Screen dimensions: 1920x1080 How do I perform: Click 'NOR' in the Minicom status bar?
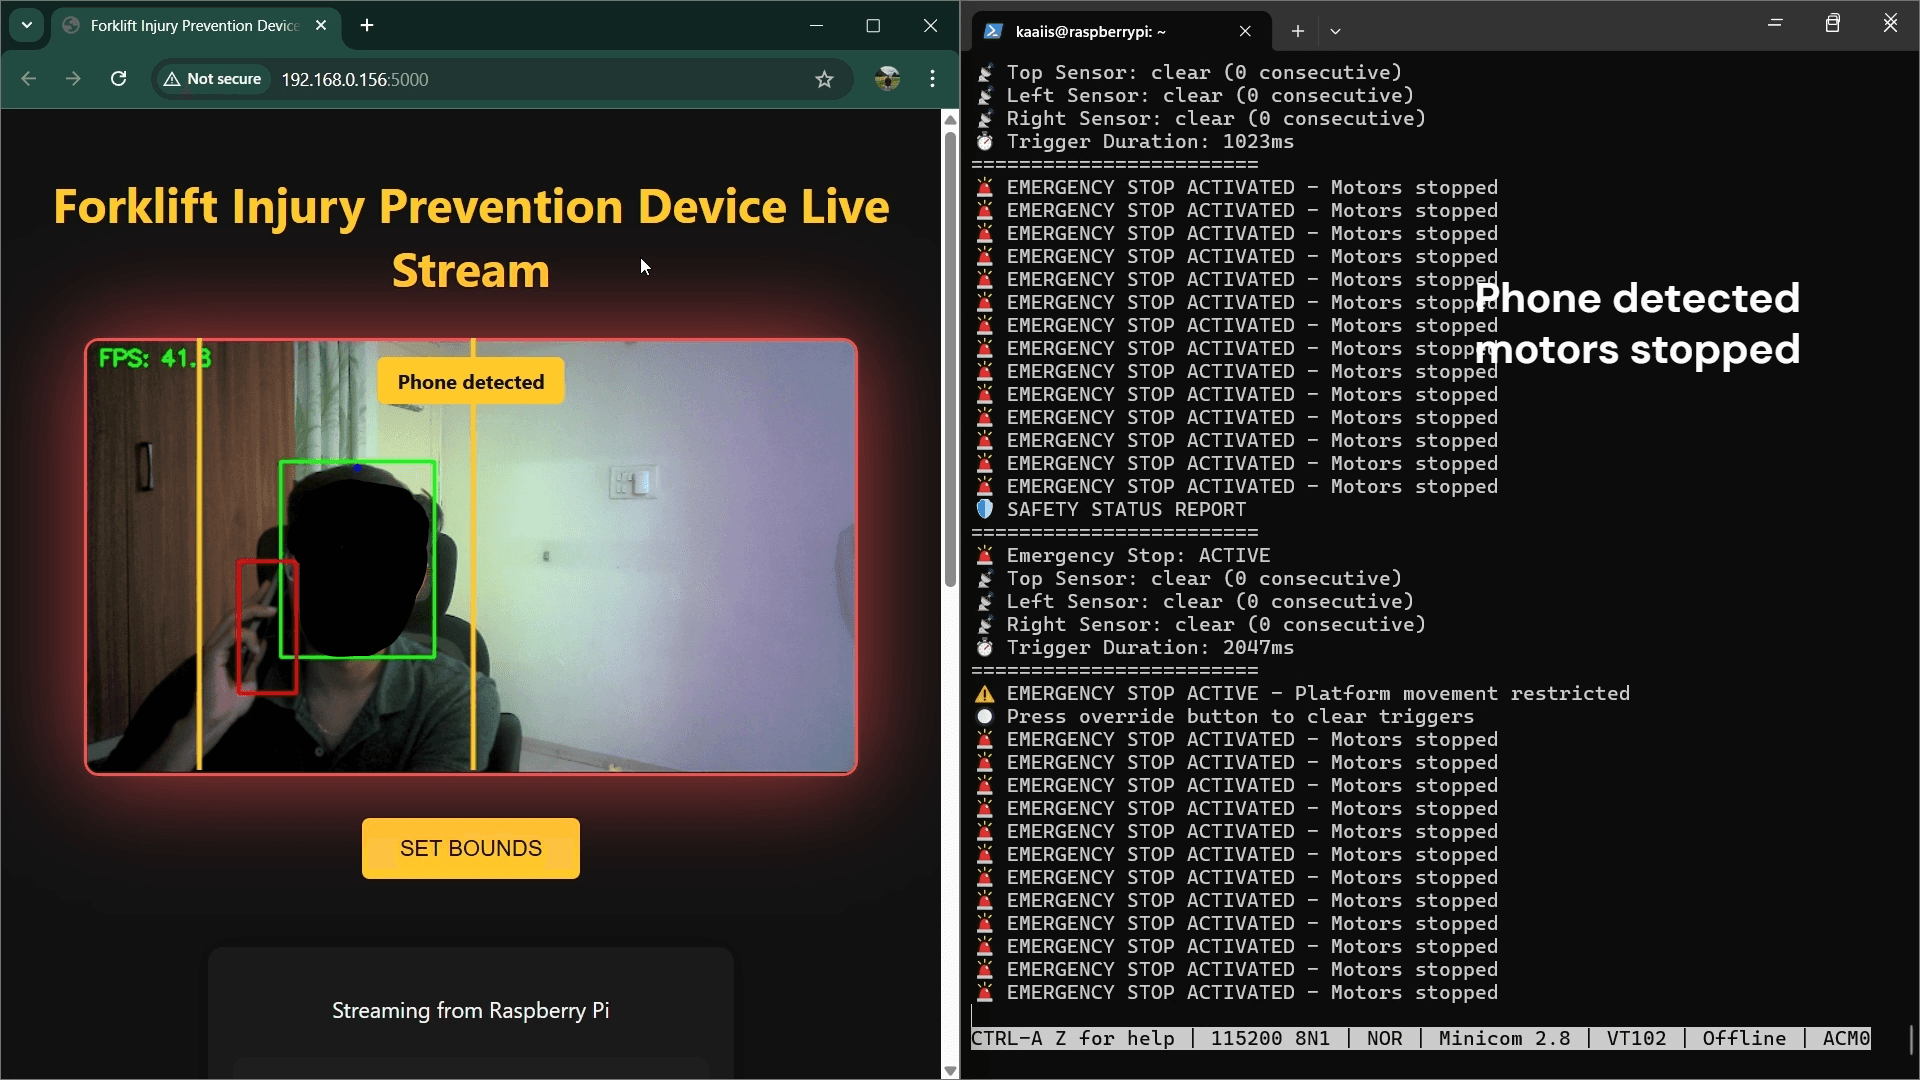click(x=1384, y=1039)
